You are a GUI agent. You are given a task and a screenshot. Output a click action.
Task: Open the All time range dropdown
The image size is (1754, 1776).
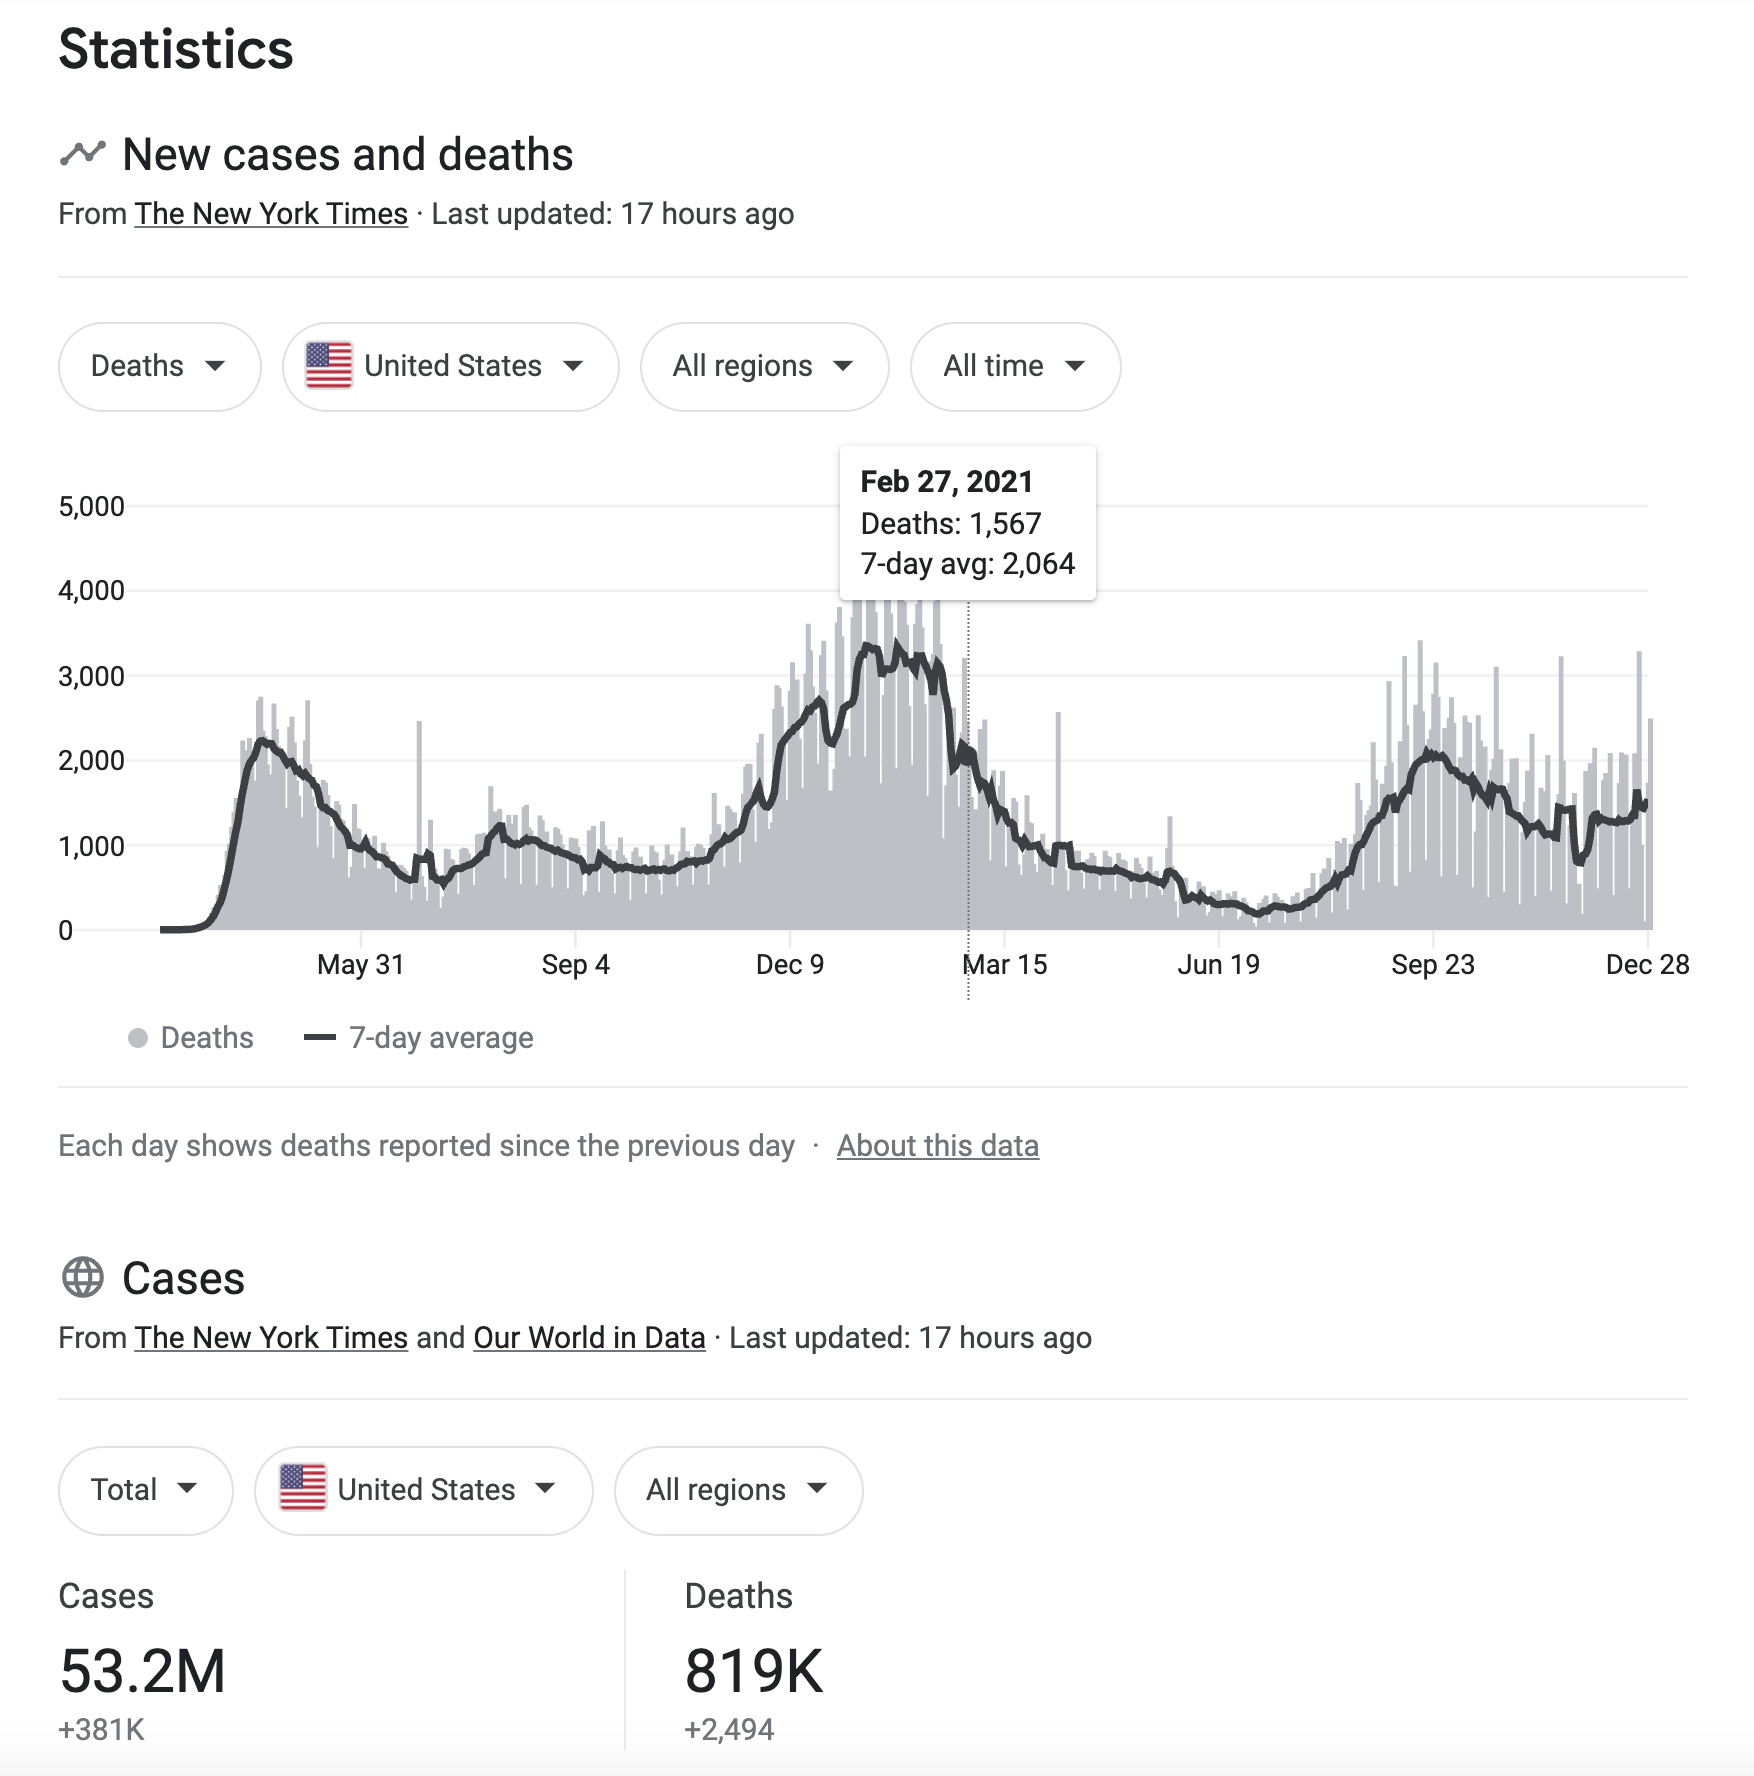(1015, 366)
